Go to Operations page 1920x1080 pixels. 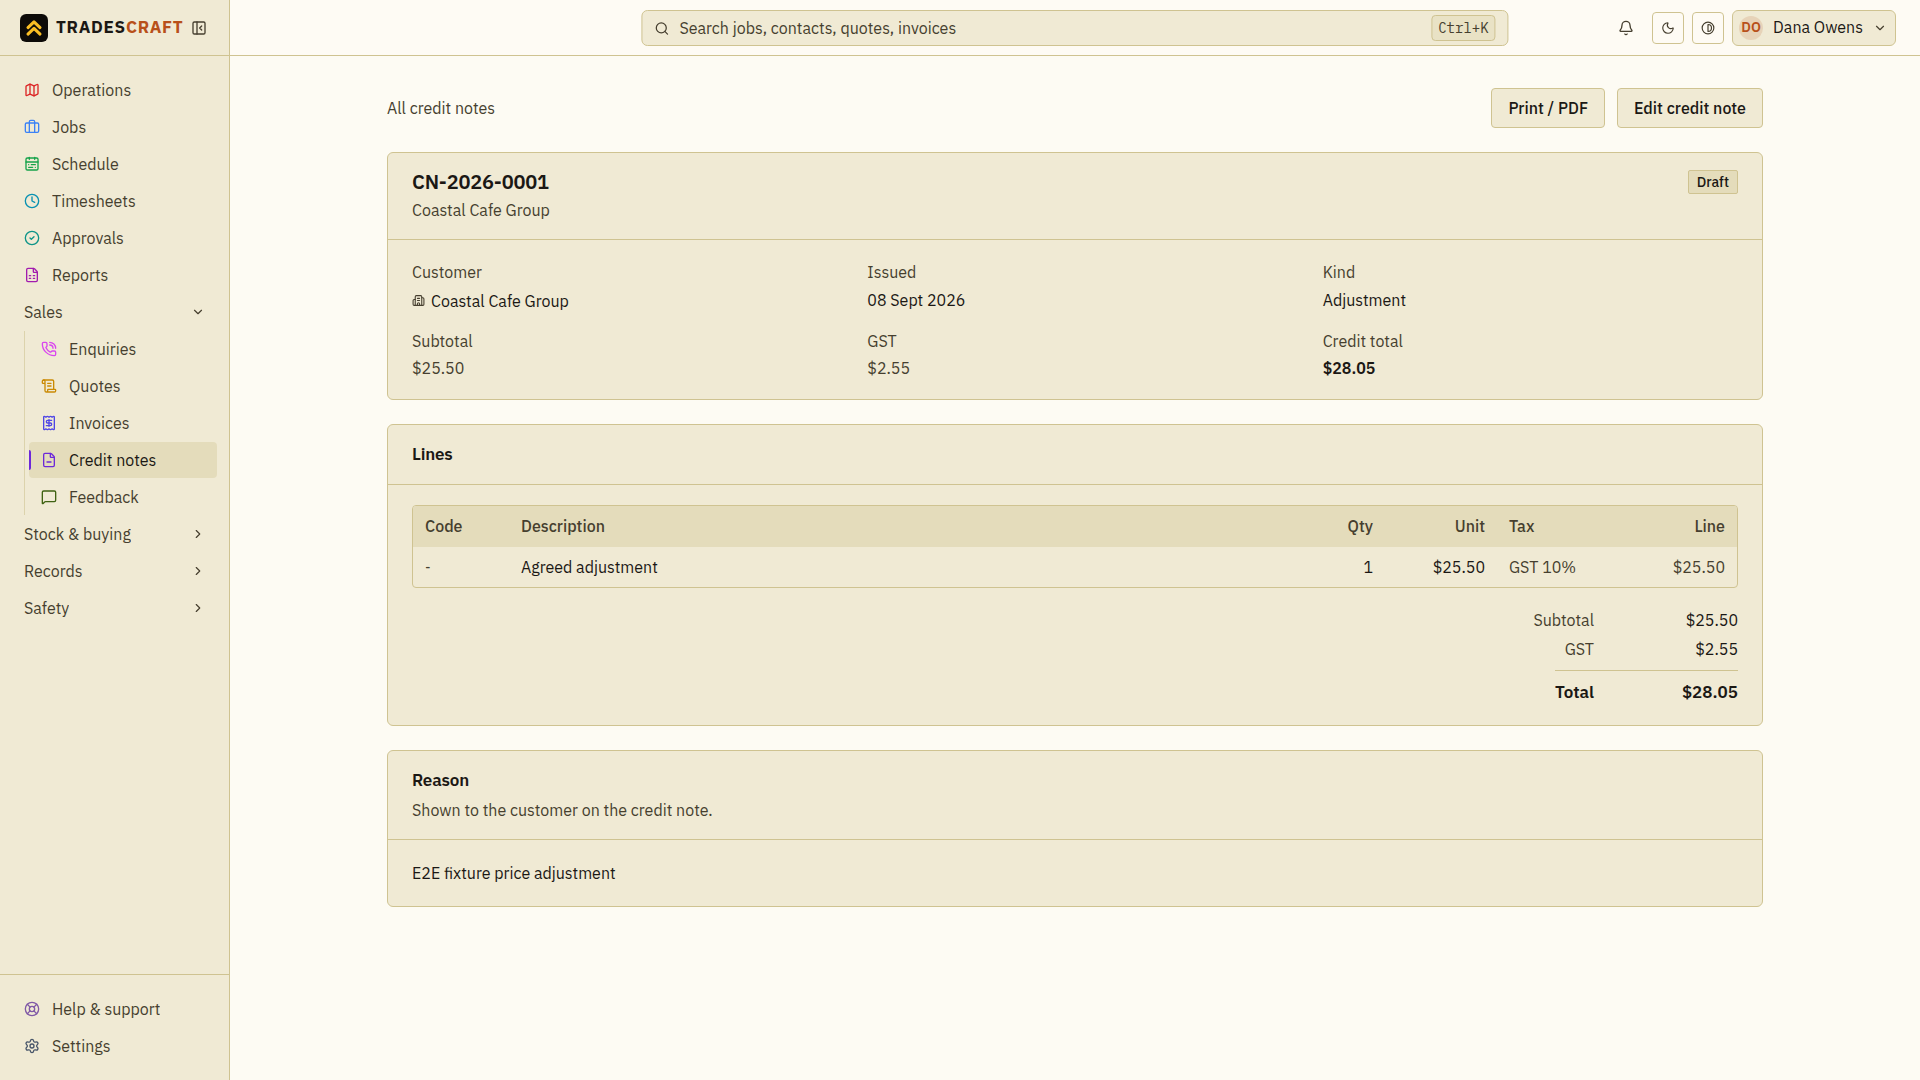(114, 90)
